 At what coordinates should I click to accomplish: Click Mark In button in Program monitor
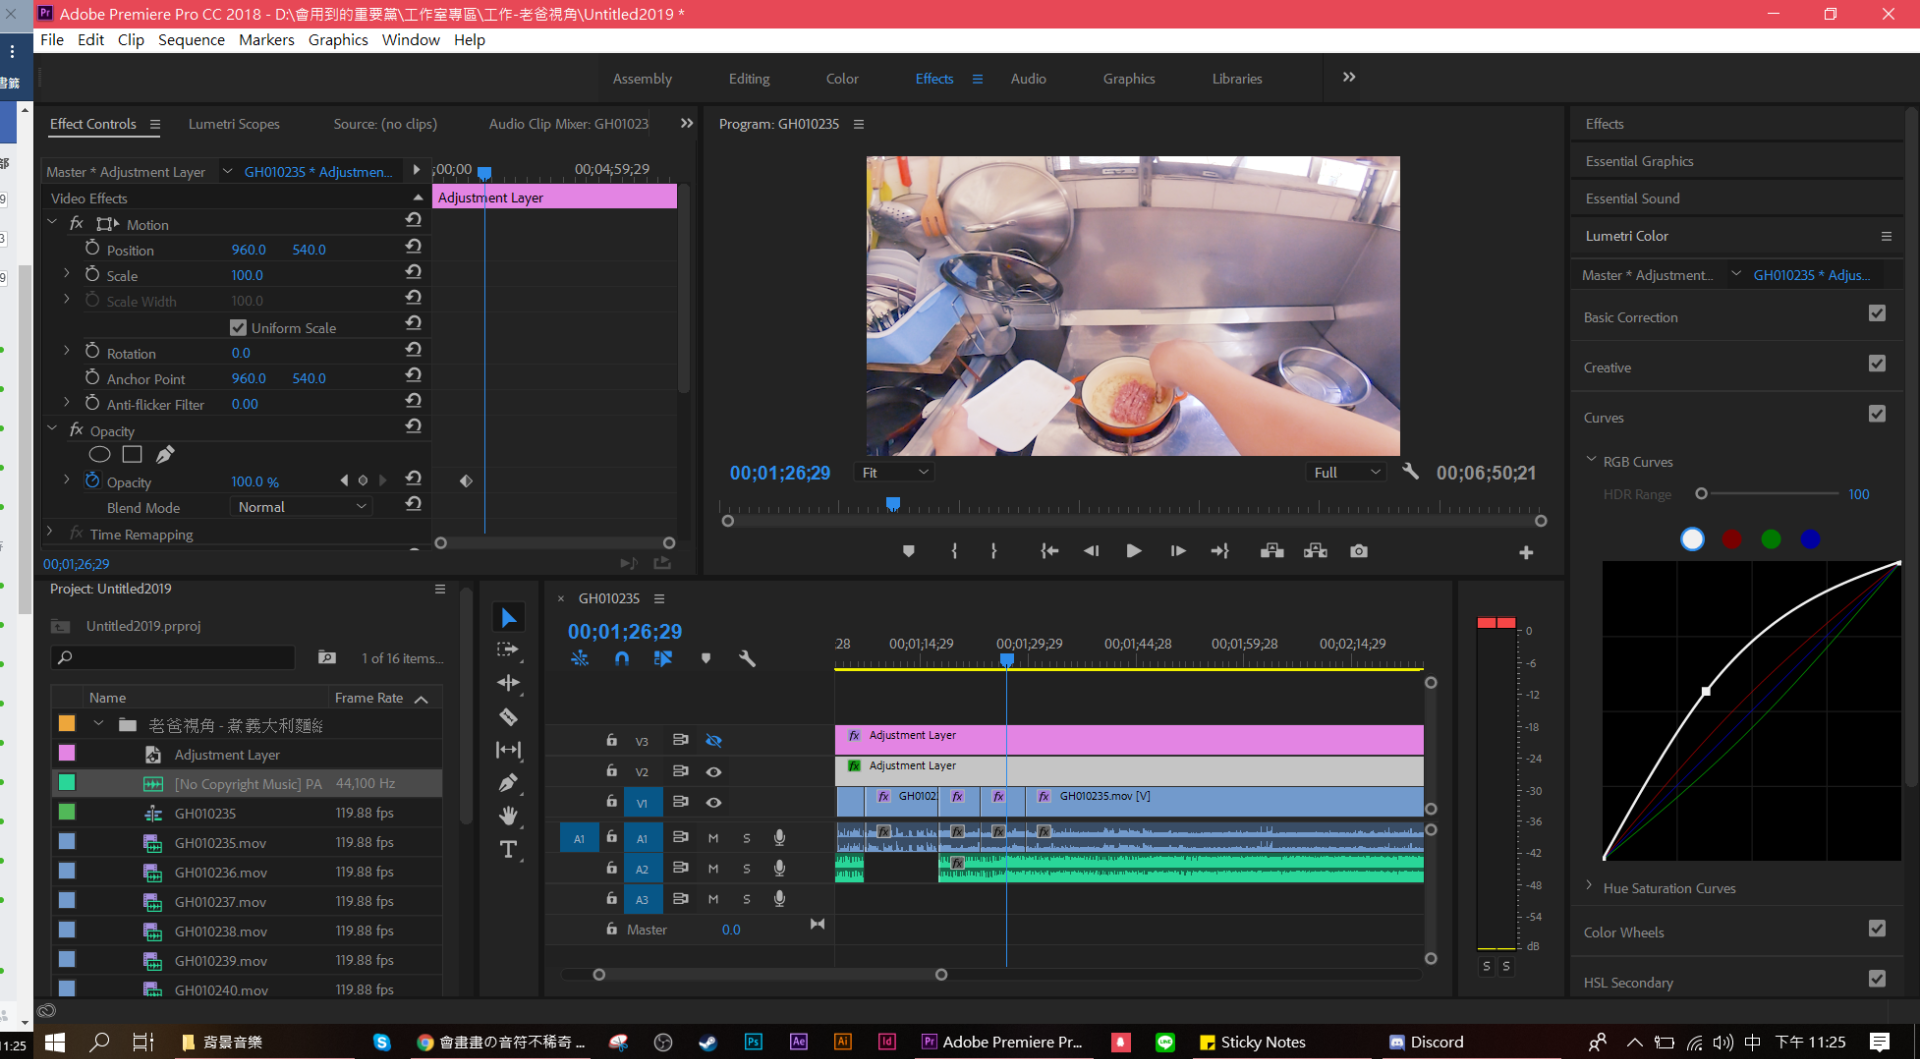point(954,551)
